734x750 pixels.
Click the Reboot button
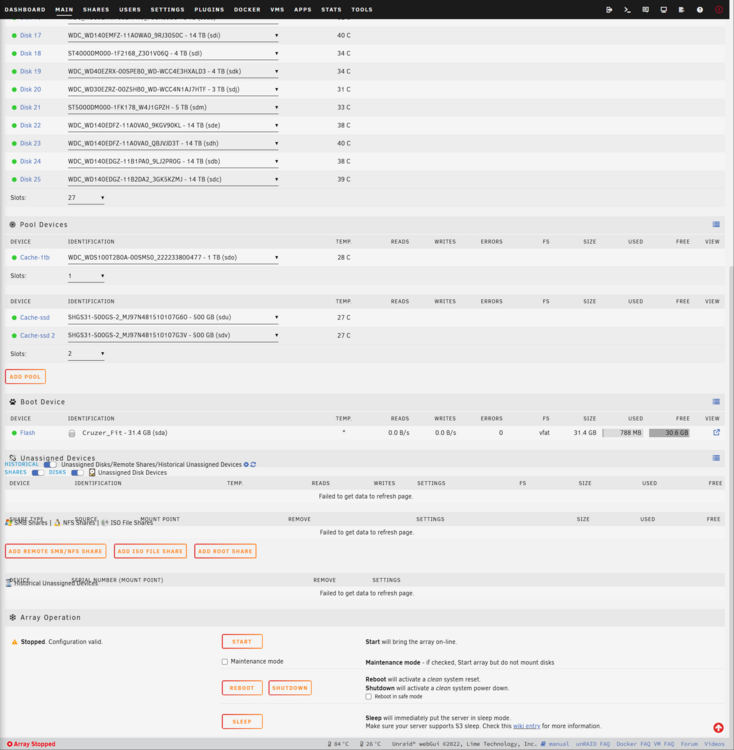pos(242,688)
